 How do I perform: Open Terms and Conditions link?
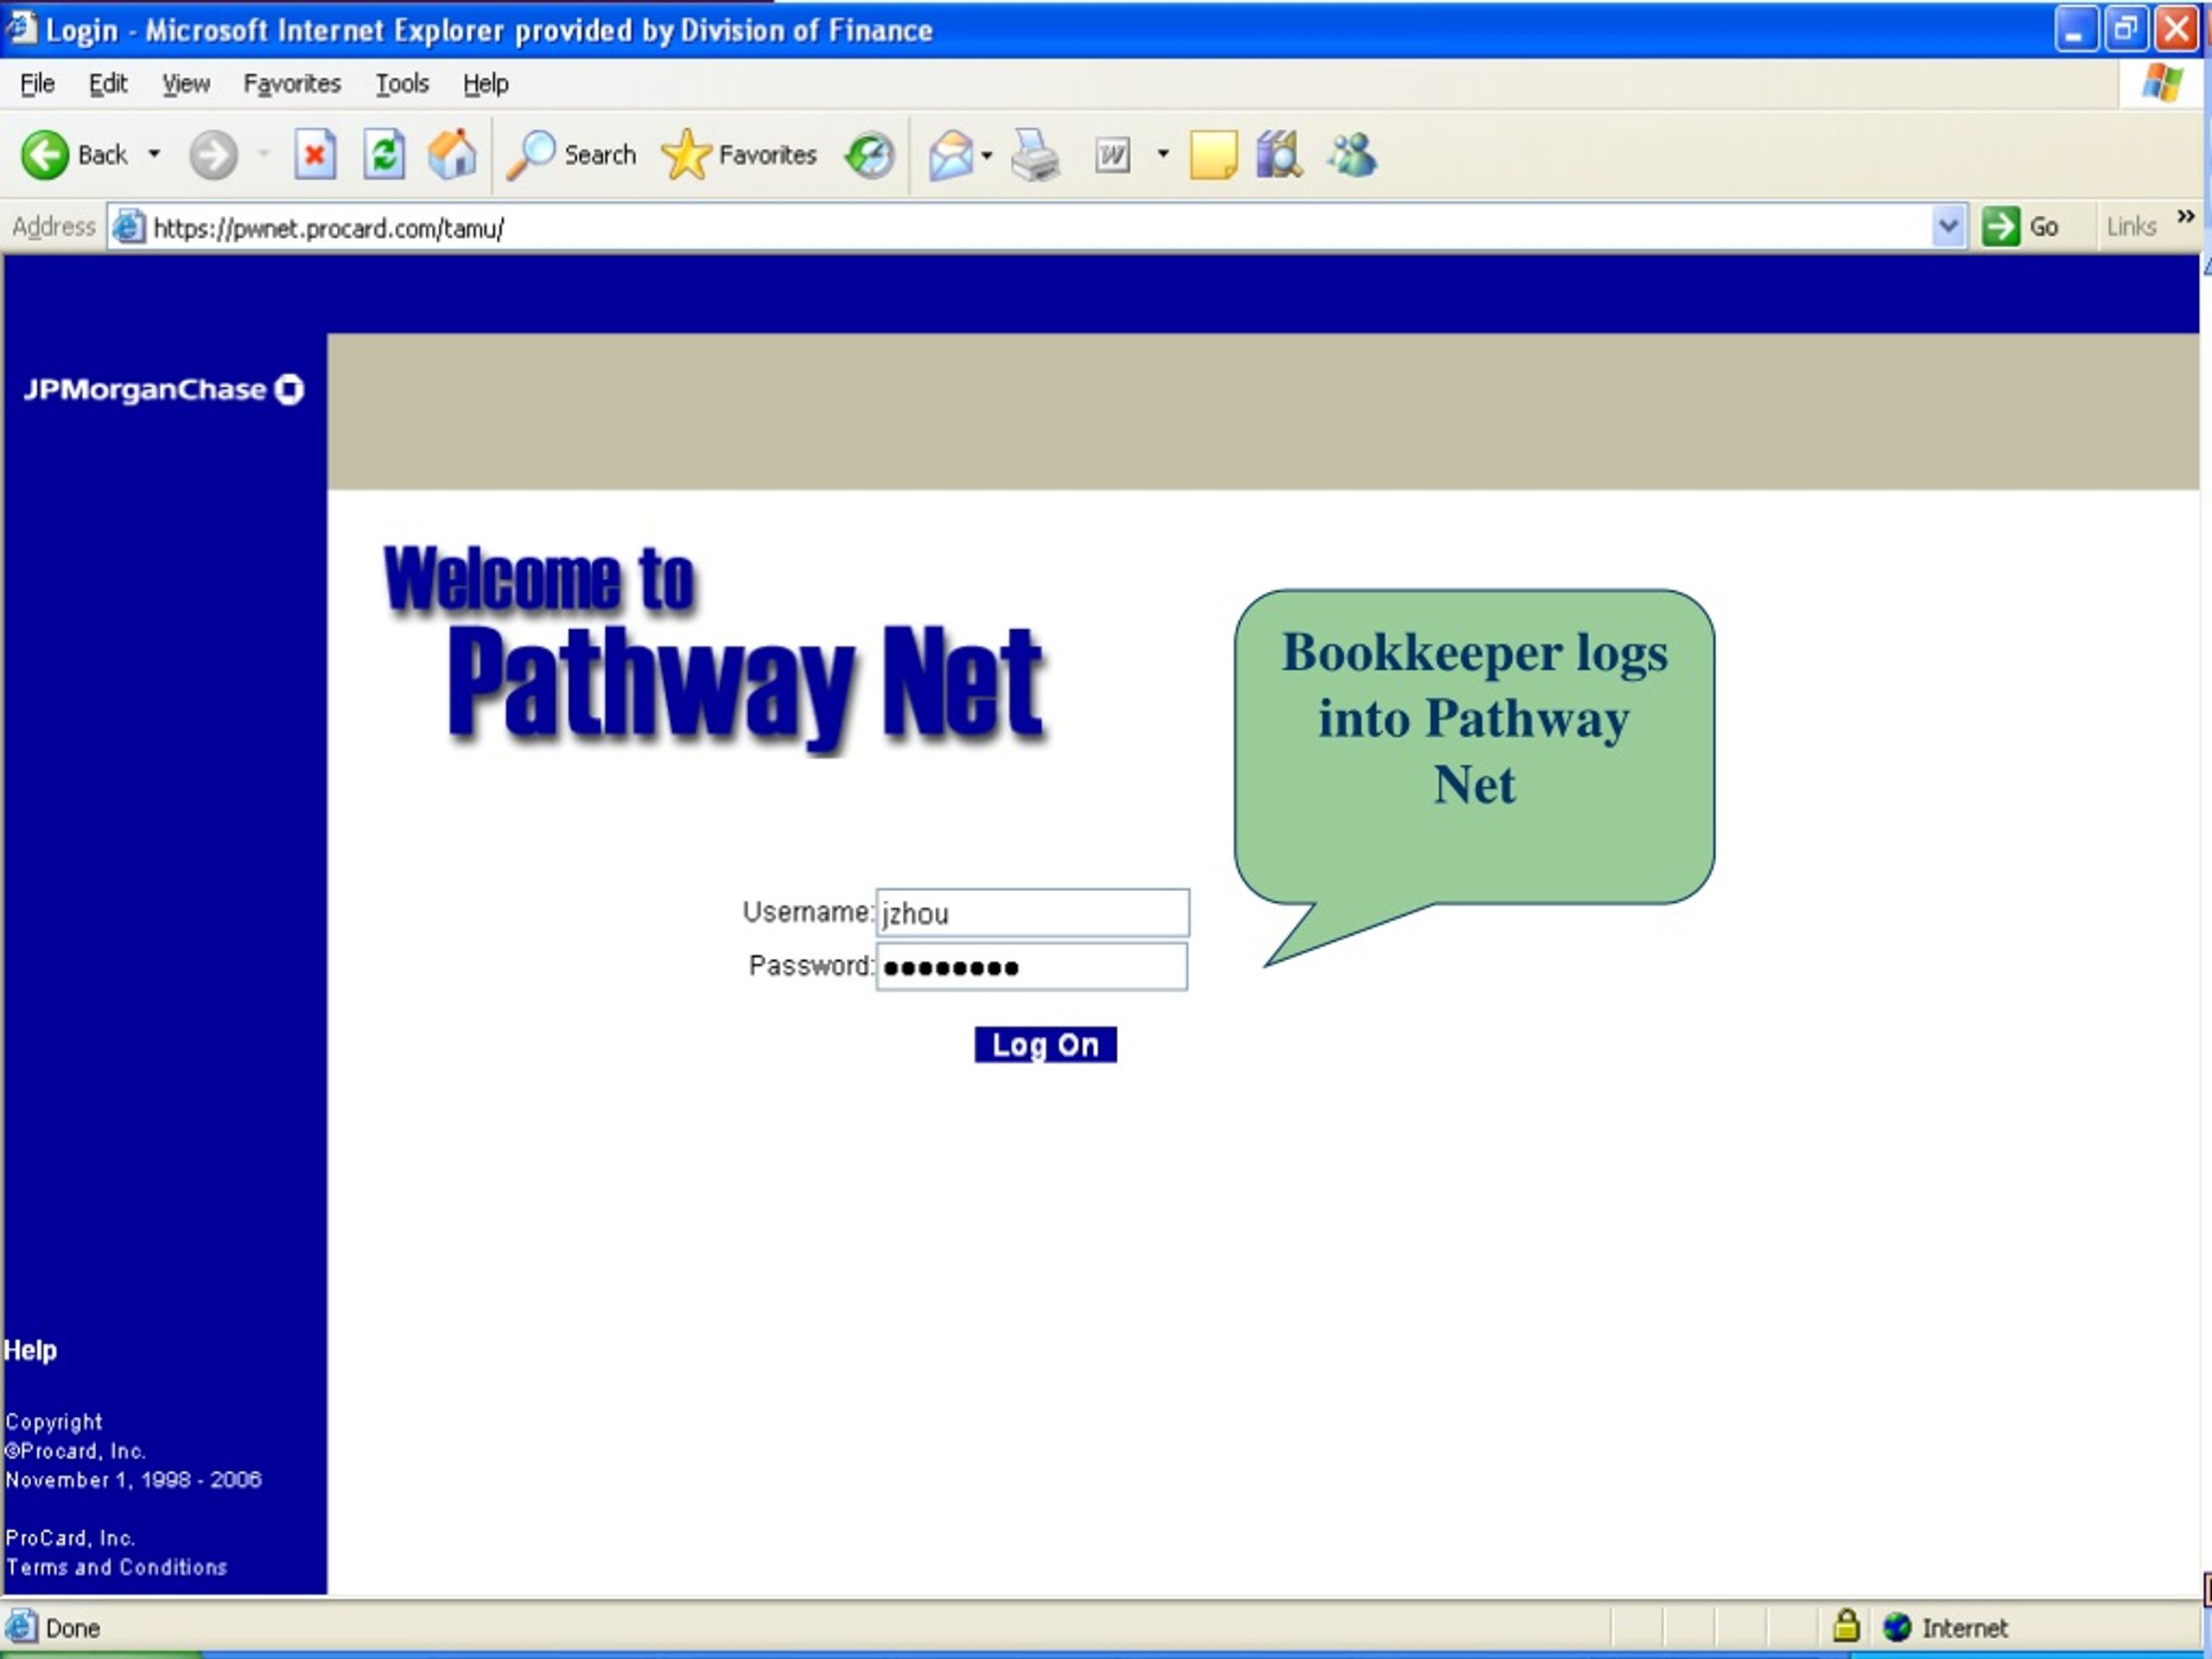[116, 1568]
